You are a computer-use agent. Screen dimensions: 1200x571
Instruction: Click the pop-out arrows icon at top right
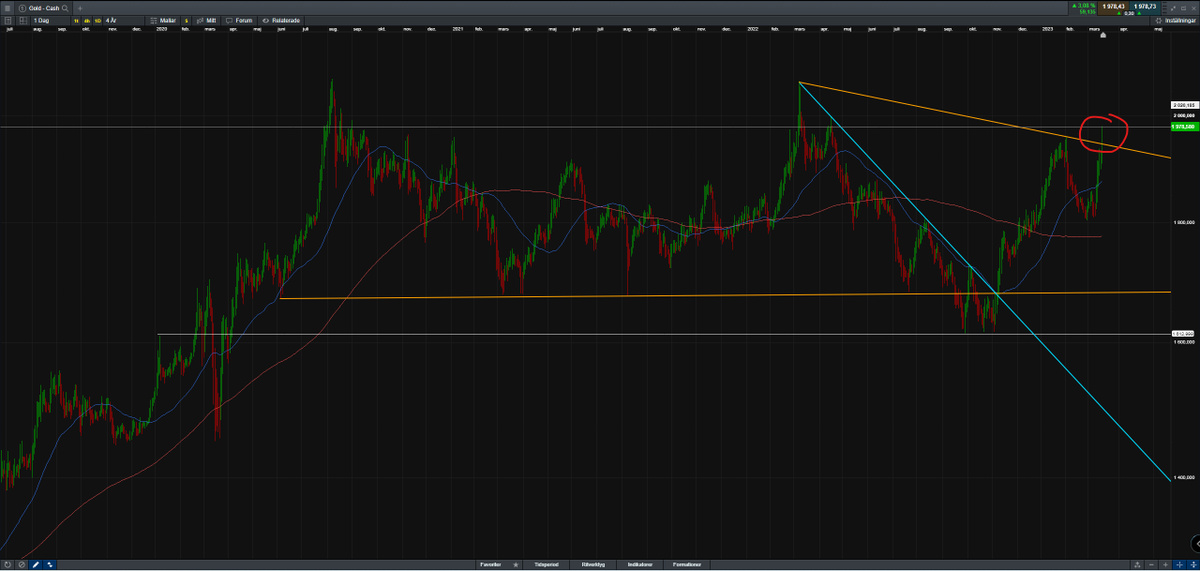tap(1173, 8)
